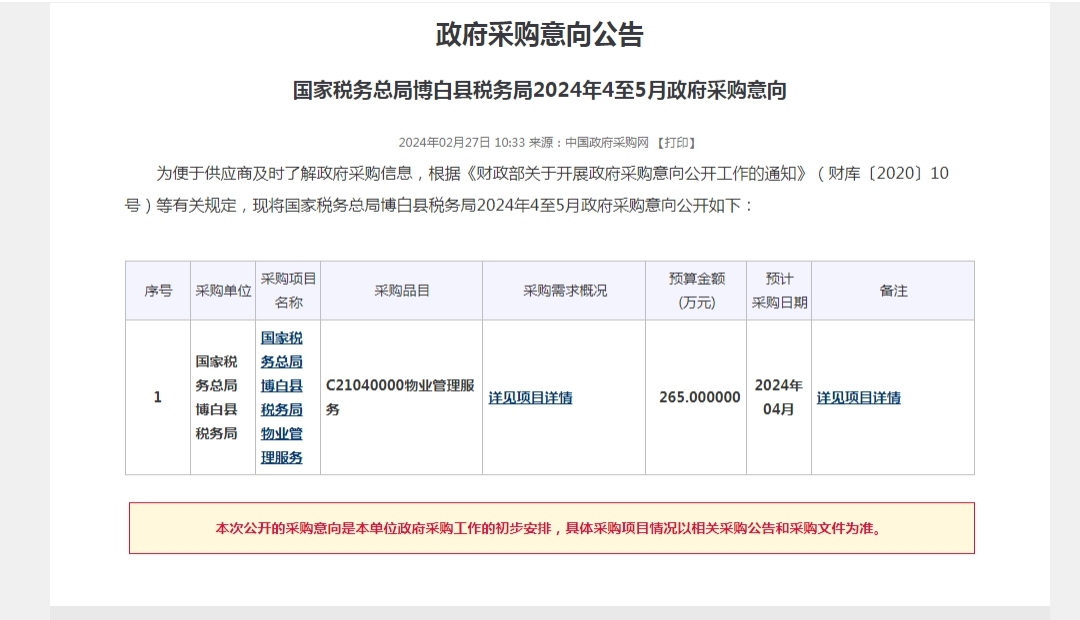
Task: Click the 预算金额(万元) column header
Action: tap(696, 291)
